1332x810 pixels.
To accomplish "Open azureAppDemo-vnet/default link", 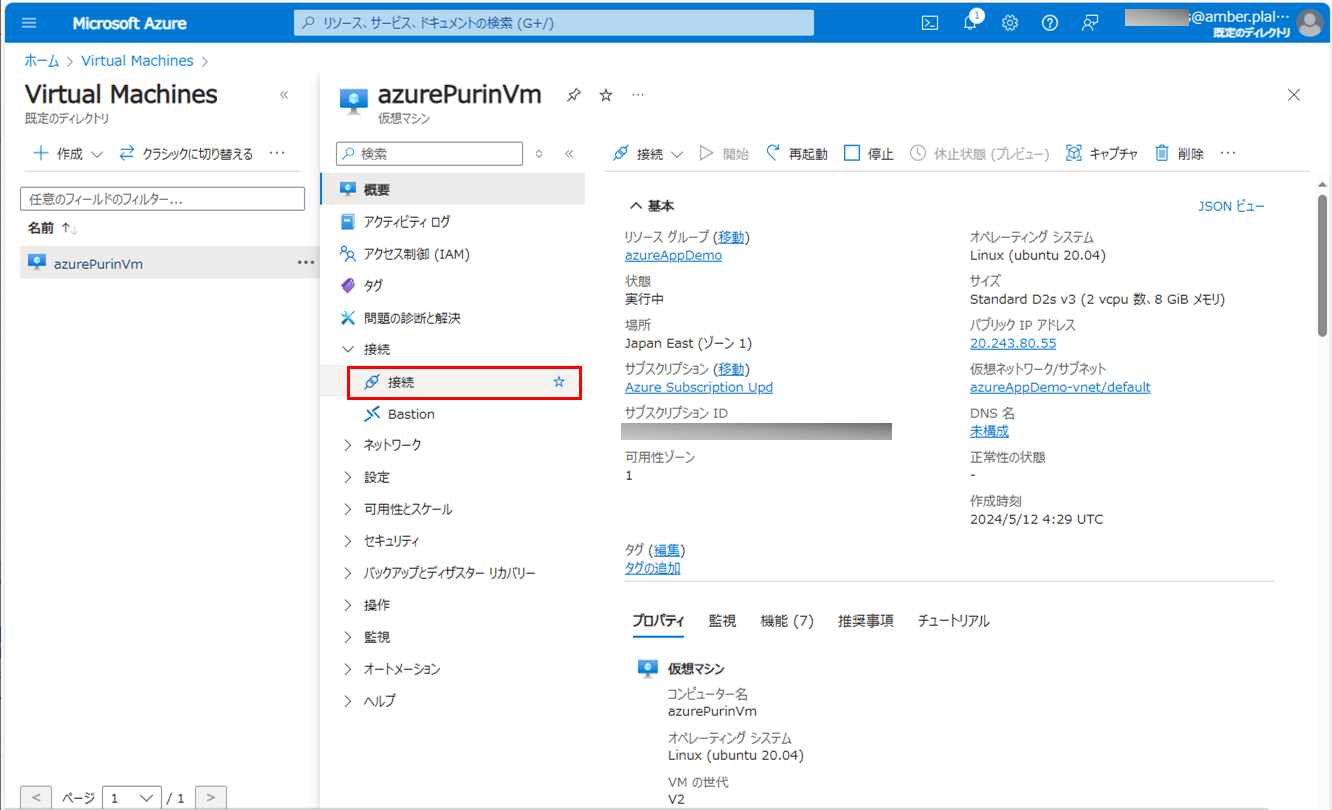I will (x=1060, y=387).
